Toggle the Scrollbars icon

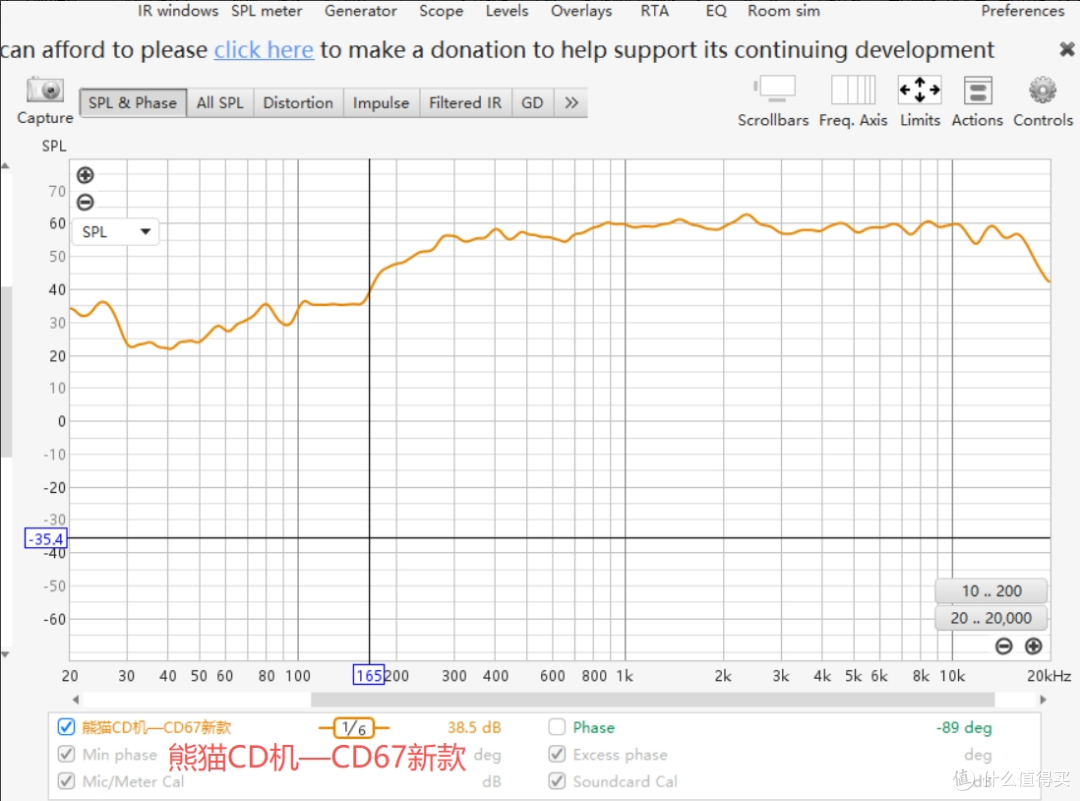click(x=775, y=89)
